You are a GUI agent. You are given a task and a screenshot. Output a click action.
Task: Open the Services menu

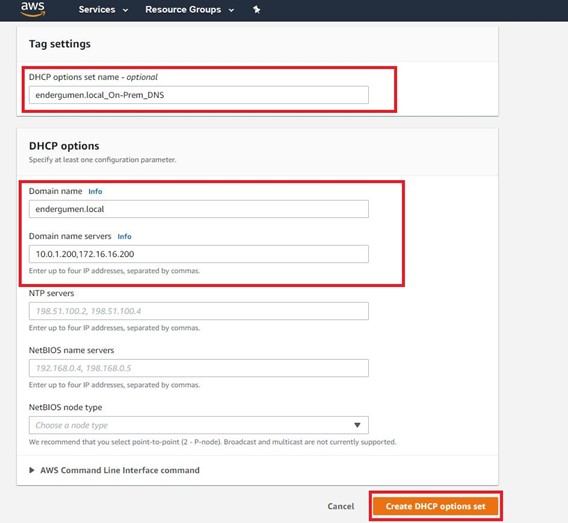(103, 9)
